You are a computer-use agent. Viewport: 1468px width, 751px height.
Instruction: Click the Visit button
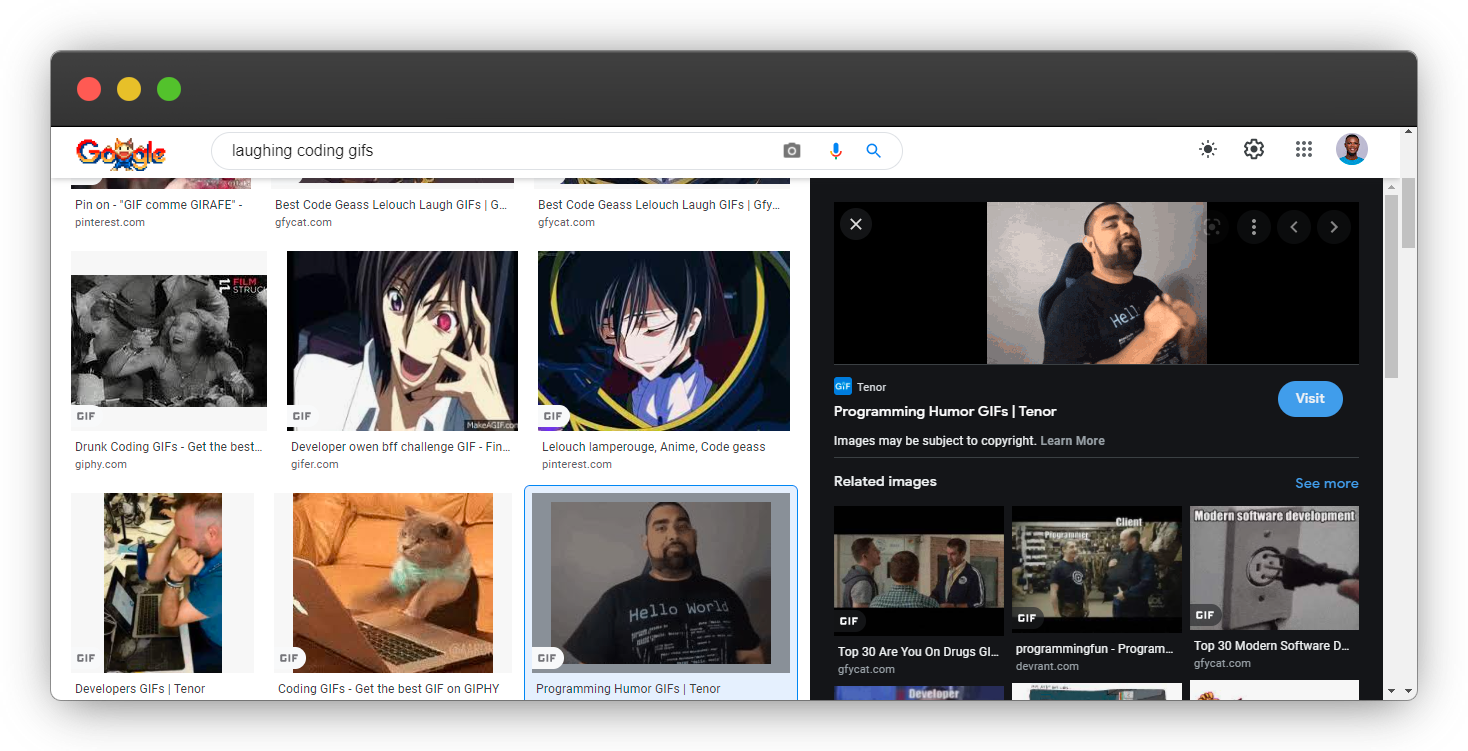pyautogui.click(x=1310, y=399)
